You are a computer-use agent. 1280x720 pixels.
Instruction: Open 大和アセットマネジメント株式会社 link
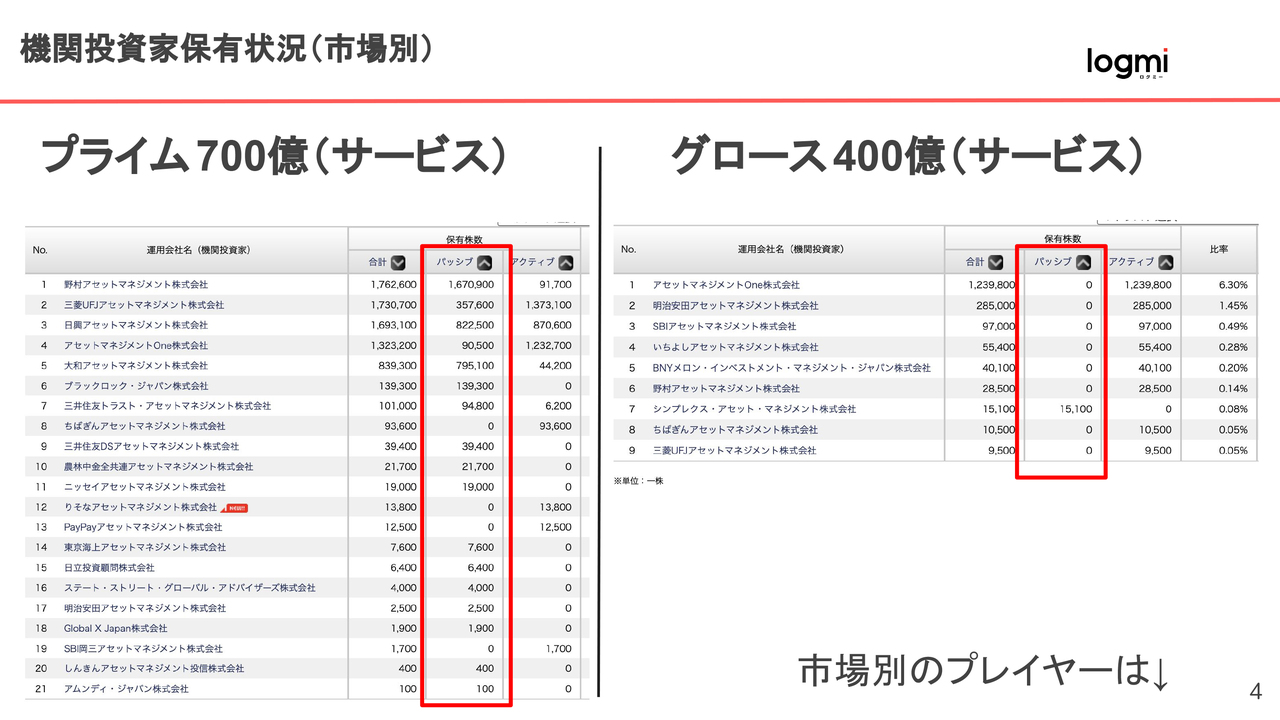136,366
